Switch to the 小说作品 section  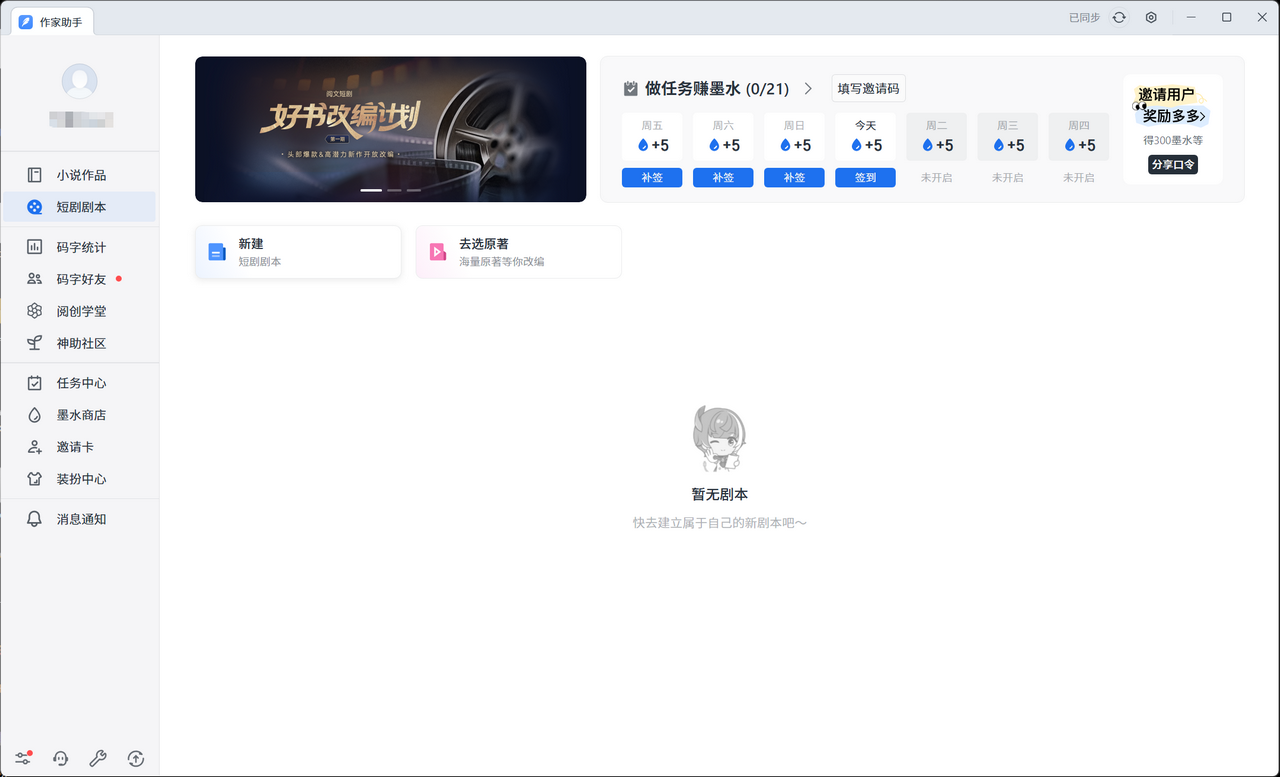(80, 174)
